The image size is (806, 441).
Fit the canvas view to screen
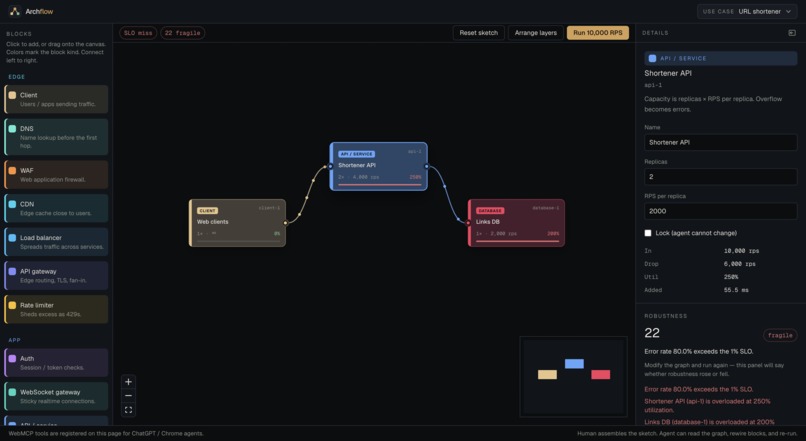[x=129, y=410]
